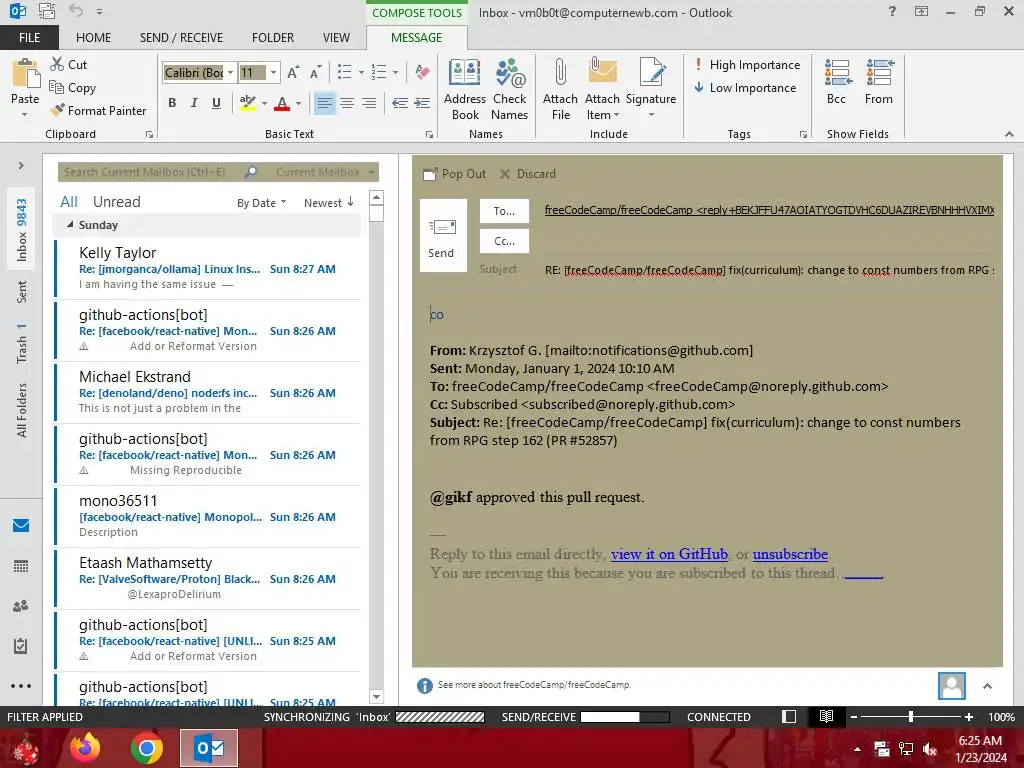Click the info icon about freeCodeCamp
The width and height of the screenshot is (1024, 768).
coord(424,686)
